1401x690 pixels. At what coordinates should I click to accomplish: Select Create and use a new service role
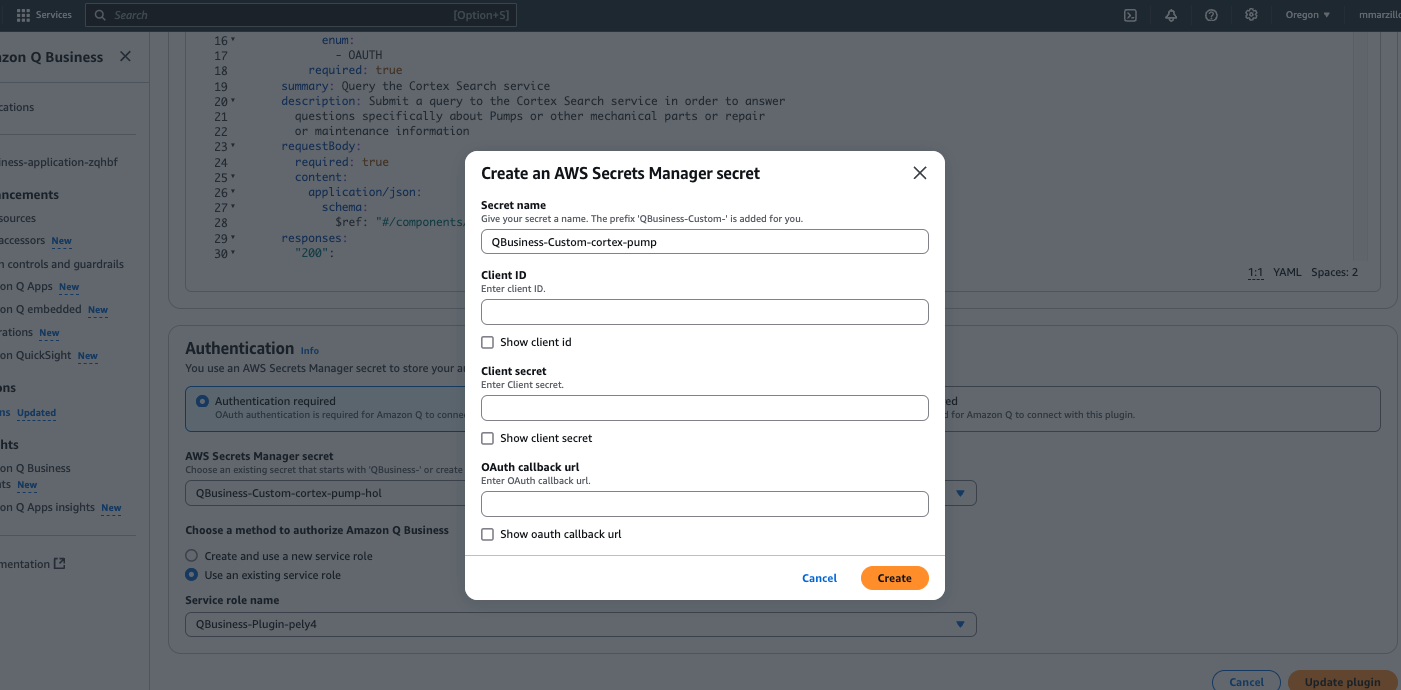192,556
